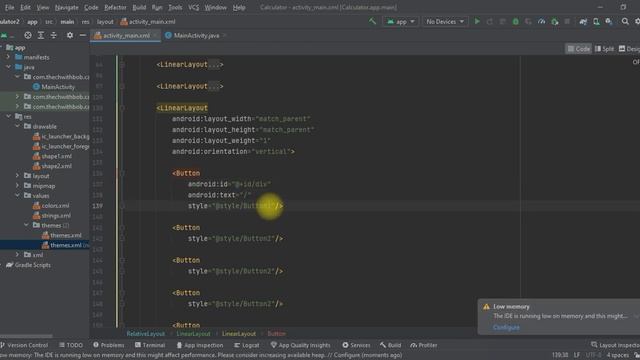This screenshot has width=640, height=360.
Task: Expand the xml folder in tree
Action: pyautogui.click(x=18, y=255)
